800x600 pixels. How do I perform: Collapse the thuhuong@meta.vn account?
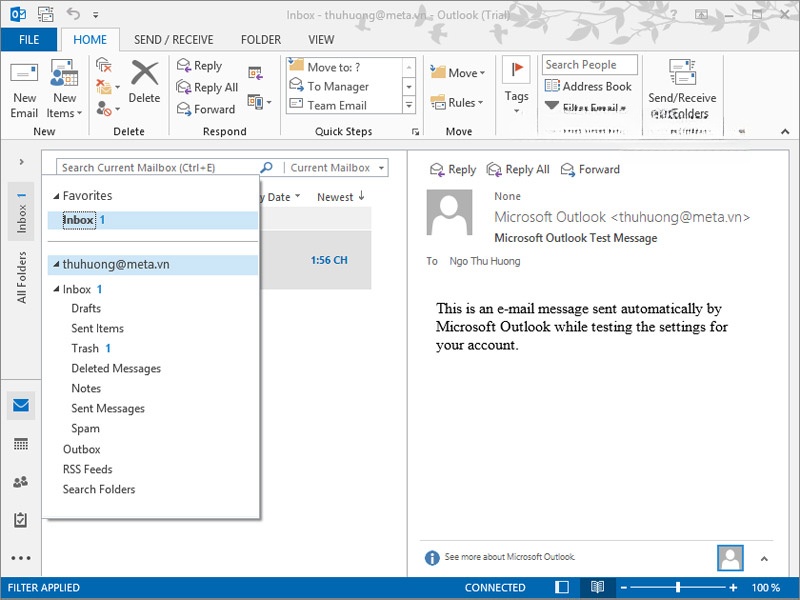point(56,264)
